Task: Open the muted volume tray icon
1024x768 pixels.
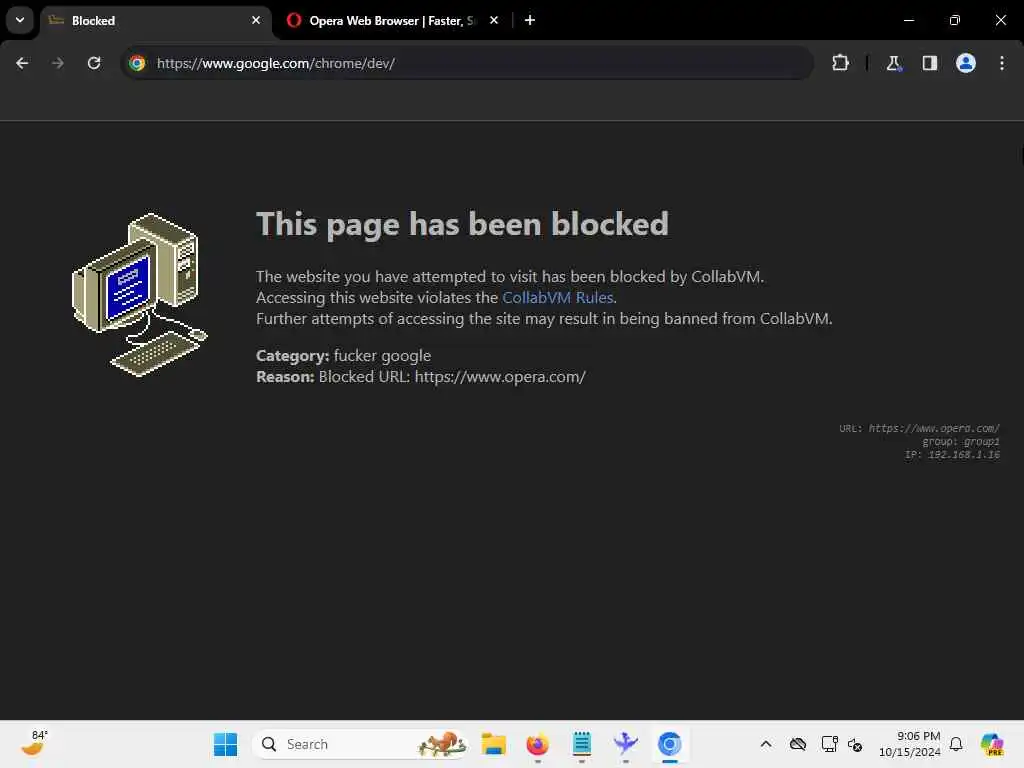Action: 855,744
